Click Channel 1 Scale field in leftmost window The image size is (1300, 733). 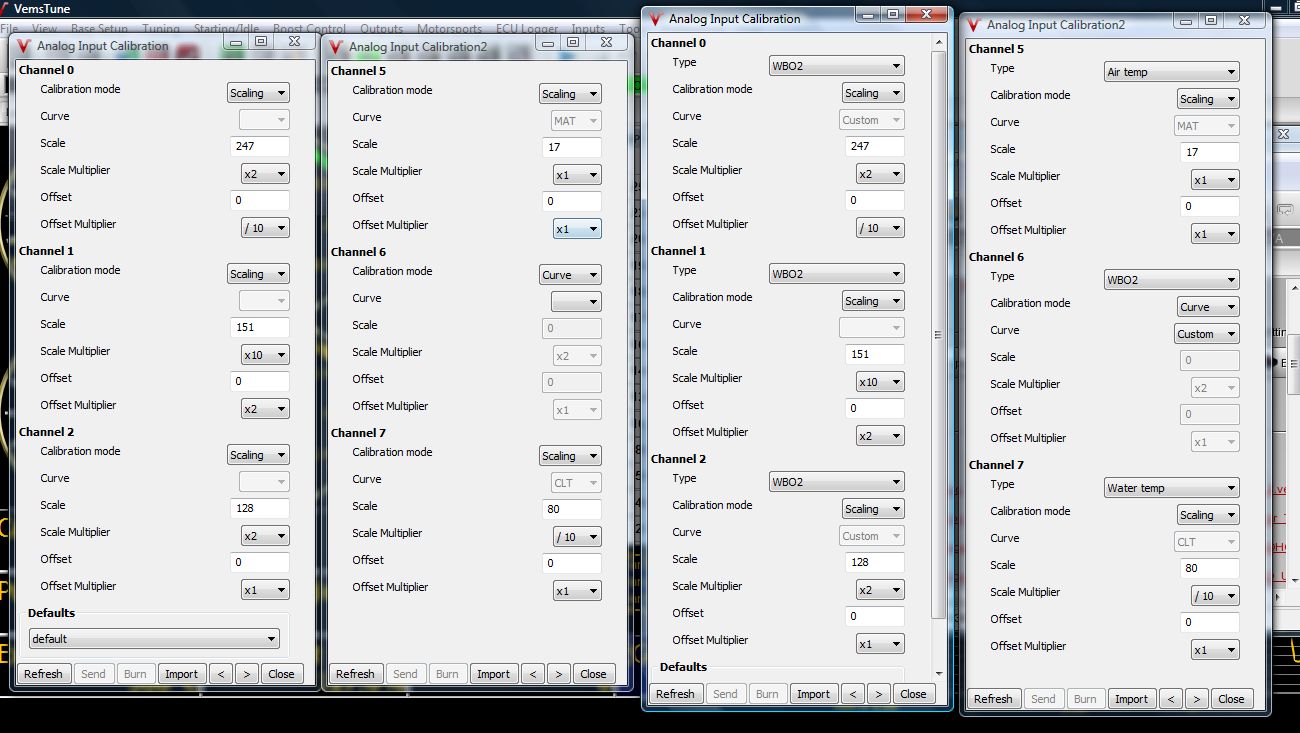pos(259,327)
